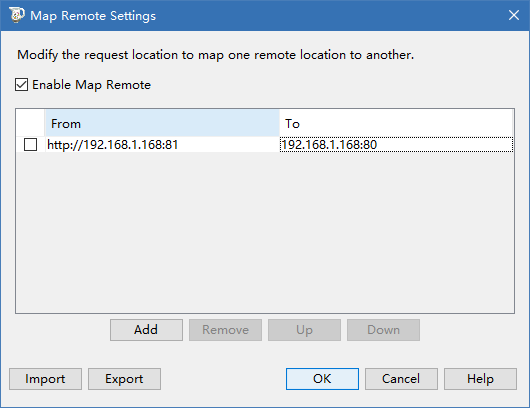Export mappings with the Export button
Viewport: 530px width, 408px height.
pos(124,379)
